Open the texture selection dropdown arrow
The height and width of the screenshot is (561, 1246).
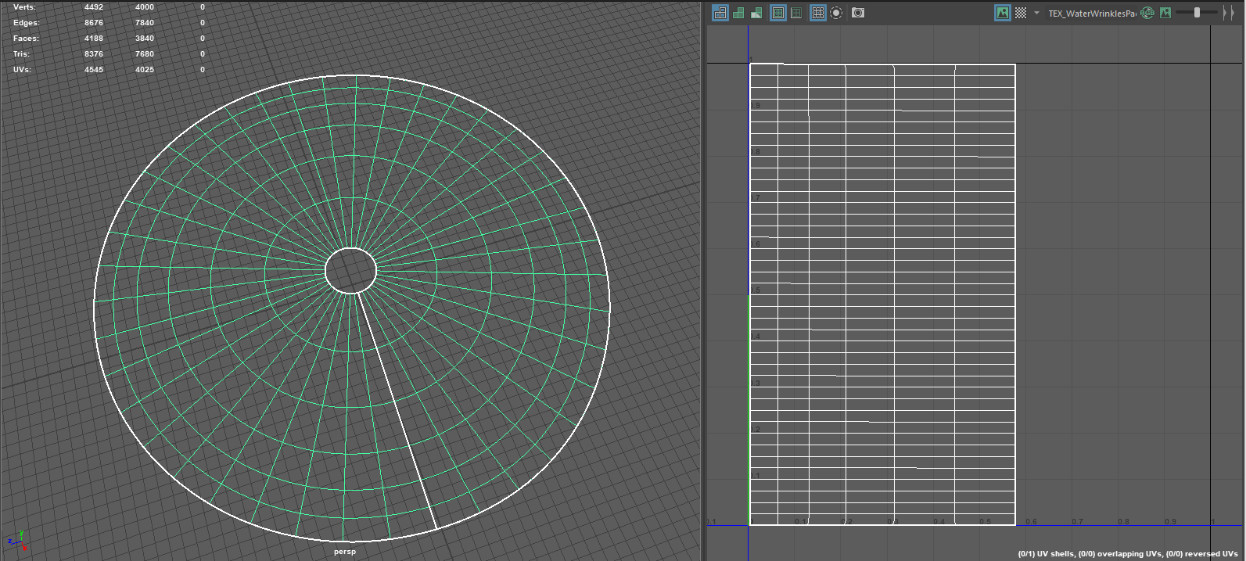click(x=1037, y=13)
